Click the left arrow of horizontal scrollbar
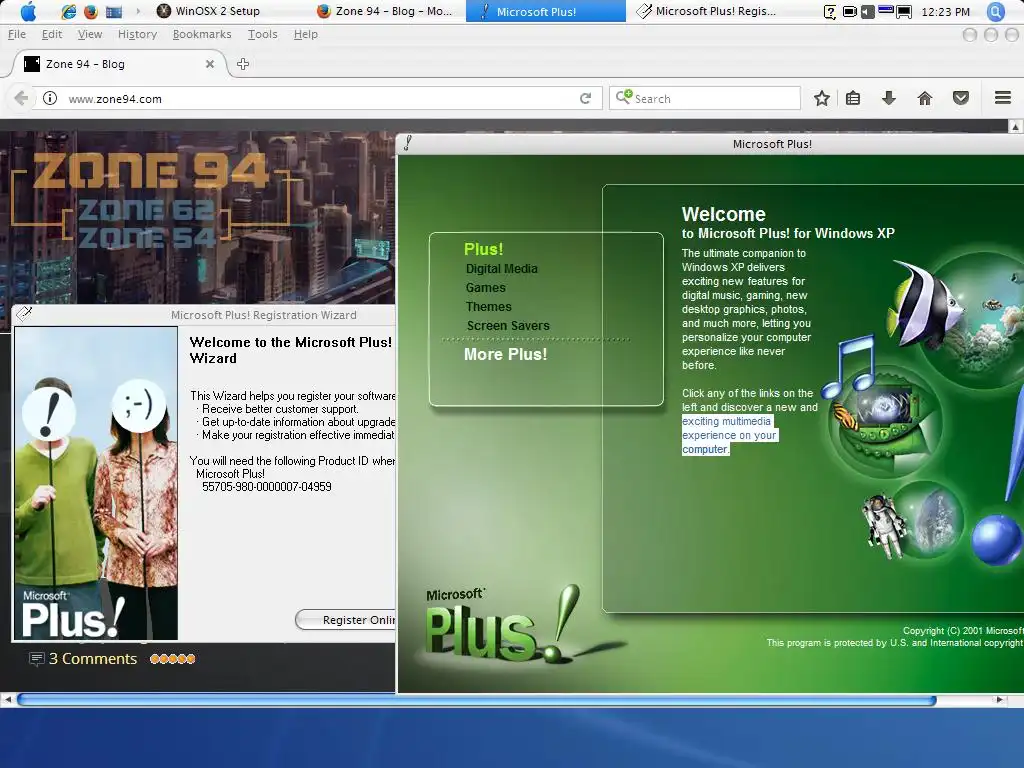 coord(7,699)
